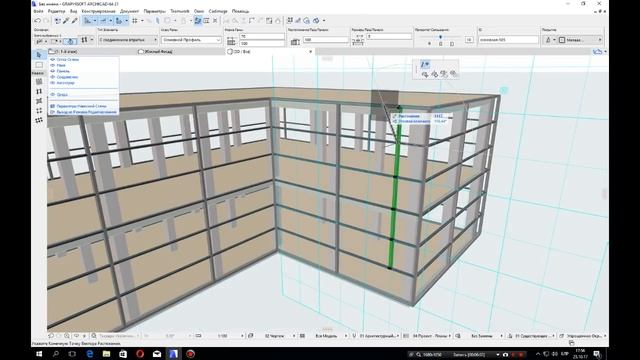This screenshot has height=360, width=640.
Task: Open the Документ menu
Action: [x=129, y=11]
